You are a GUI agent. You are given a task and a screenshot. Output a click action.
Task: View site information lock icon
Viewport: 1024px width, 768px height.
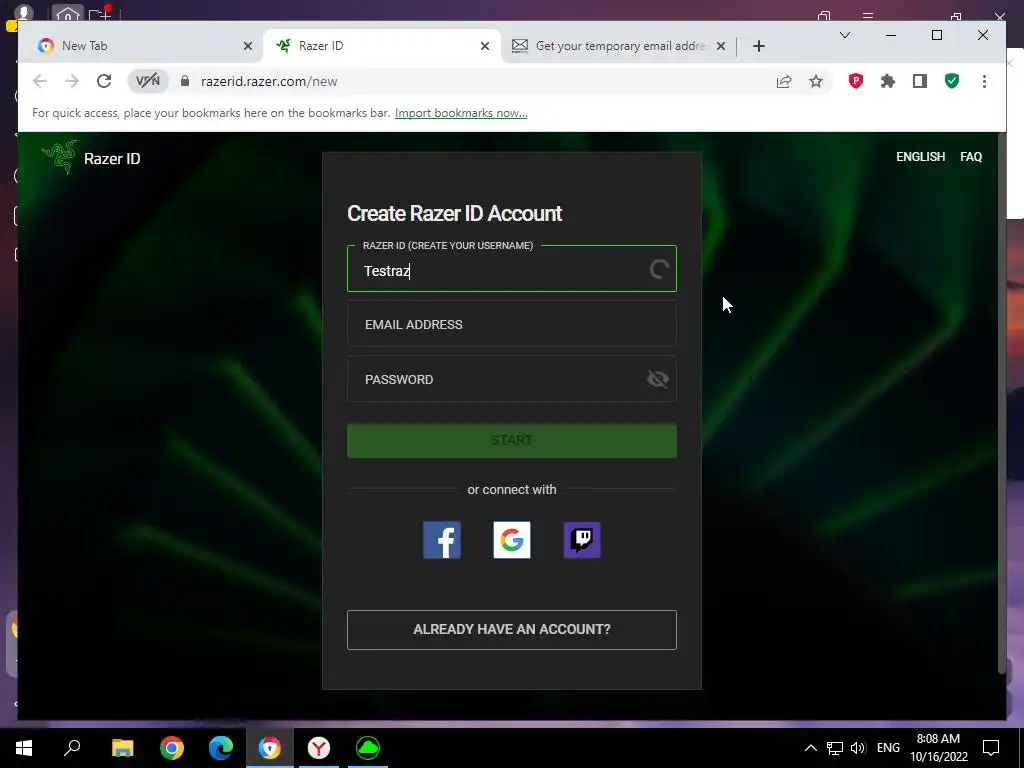[x=185, y=81]
